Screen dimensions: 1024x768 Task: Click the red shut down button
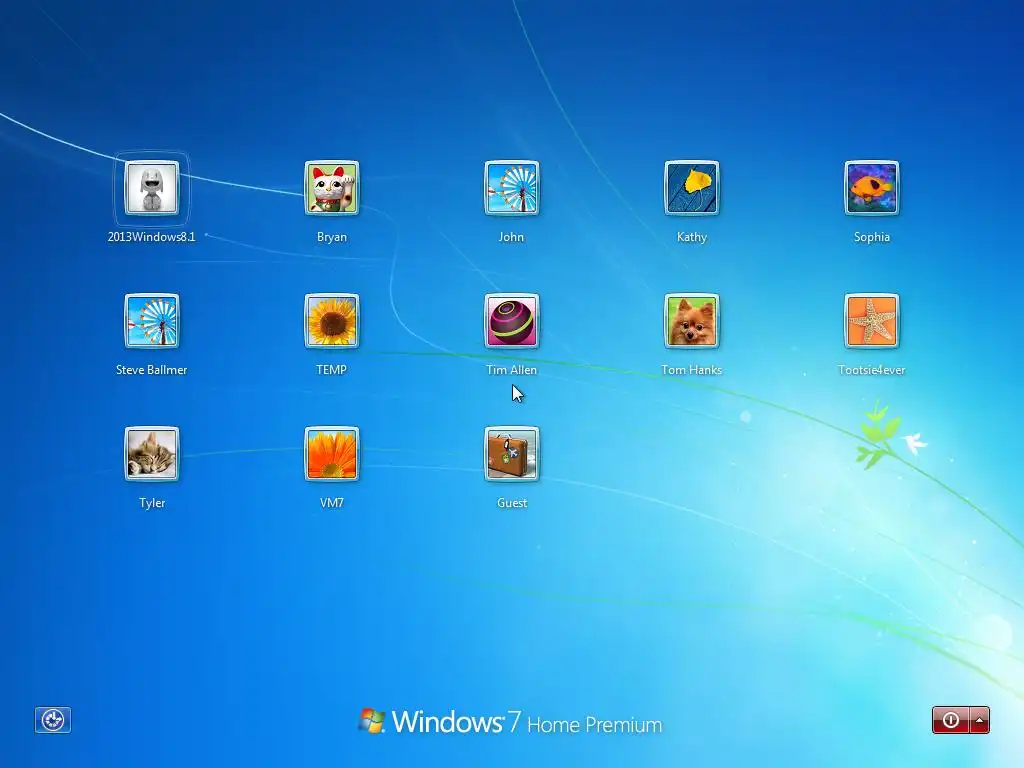tap(951, 720)
